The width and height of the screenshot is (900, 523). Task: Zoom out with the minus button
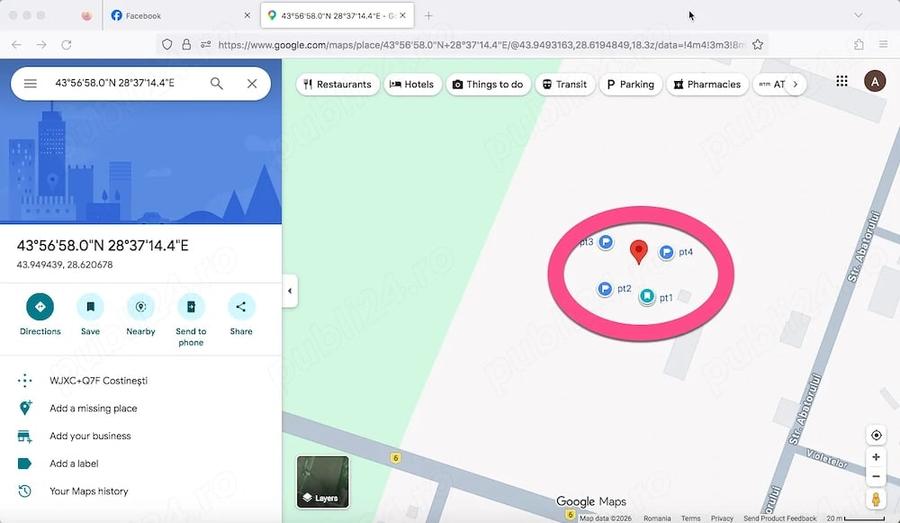[876, 476]
